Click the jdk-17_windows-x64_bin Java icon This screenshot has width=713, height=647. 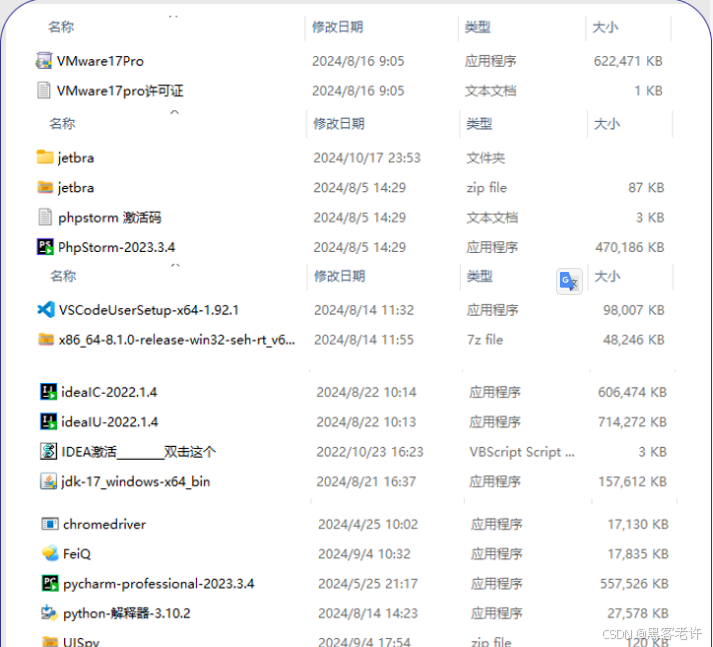(x=48, y=481)
